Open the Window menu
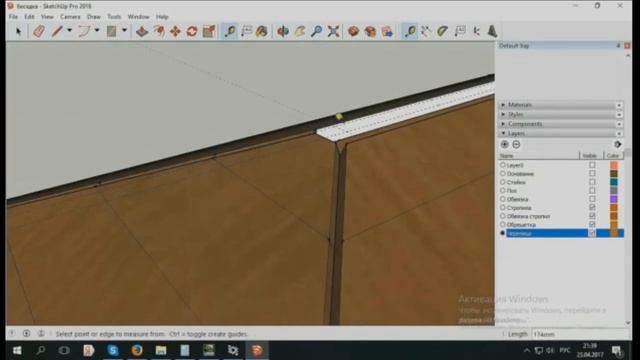This screenshot has width=640, height=360. click(138, 17)
